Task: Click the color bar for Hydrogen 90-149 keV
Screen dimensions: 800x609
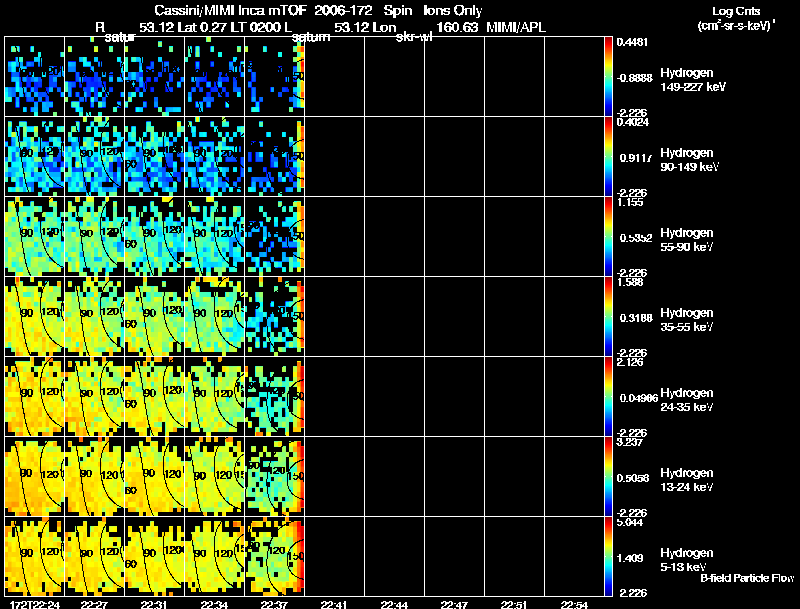Action: (609, 157)
